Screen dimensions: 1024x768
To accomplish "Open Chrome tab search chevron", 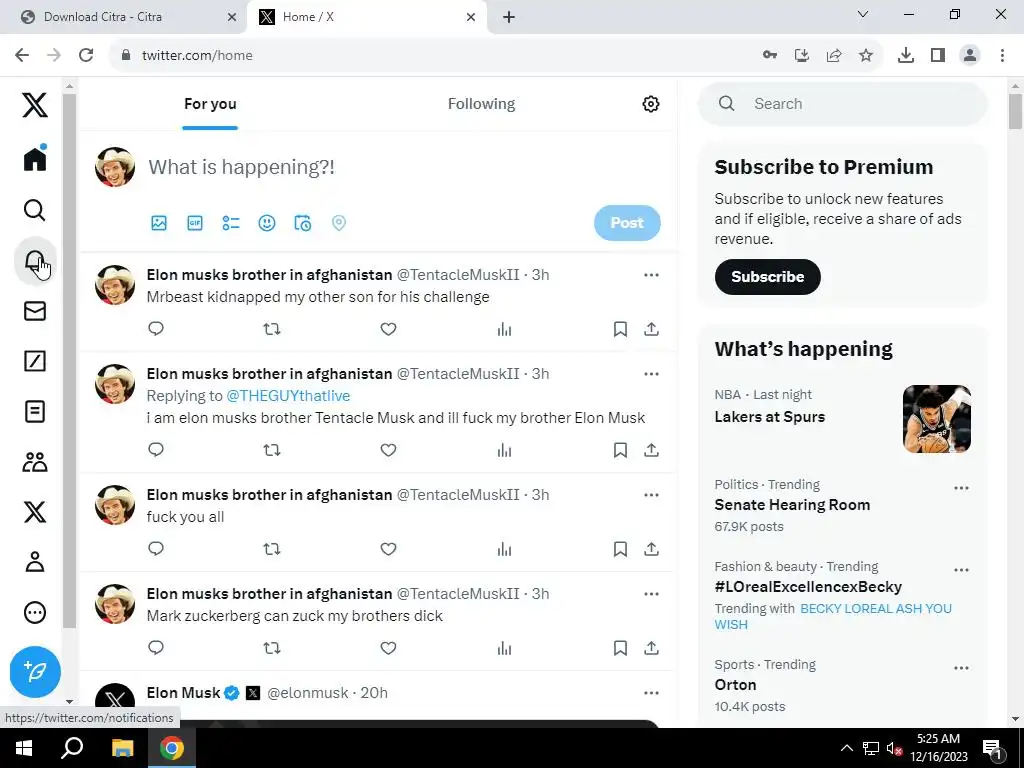I will click(863, 14).
